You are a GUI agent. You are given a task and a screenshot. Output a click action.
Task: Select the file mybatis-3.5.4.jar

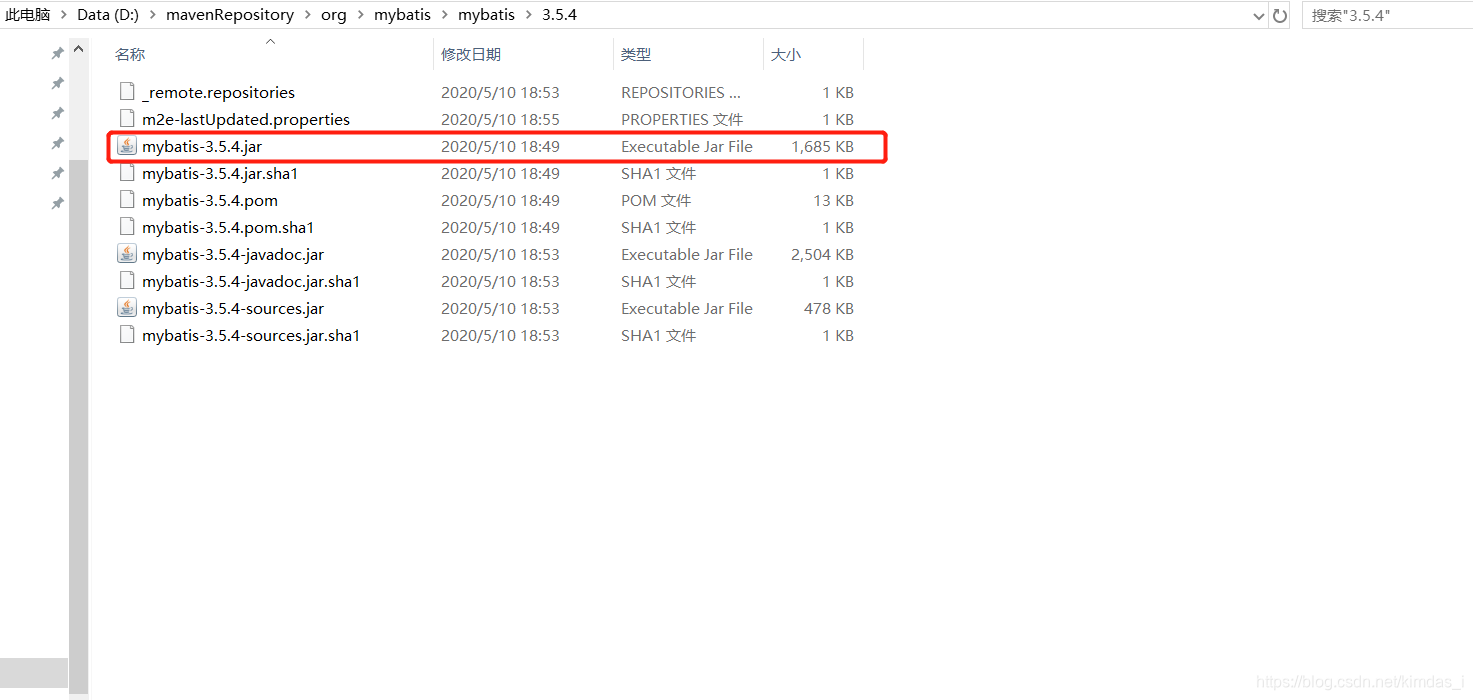coord(202,146)
